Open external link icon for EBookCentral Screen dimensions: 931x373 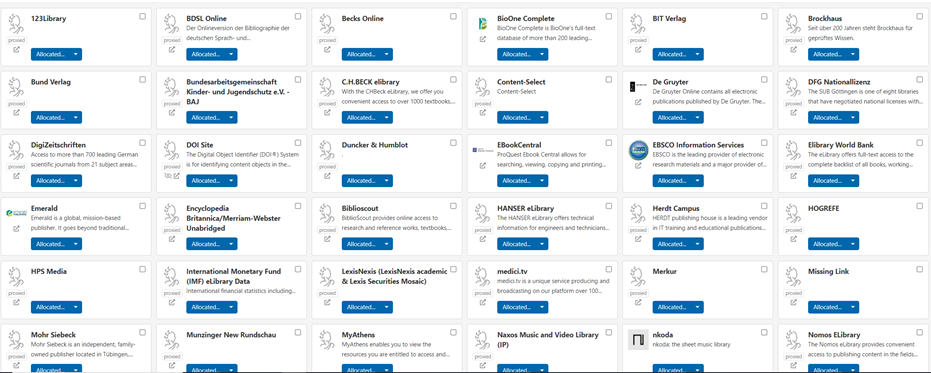click(483, 166)
